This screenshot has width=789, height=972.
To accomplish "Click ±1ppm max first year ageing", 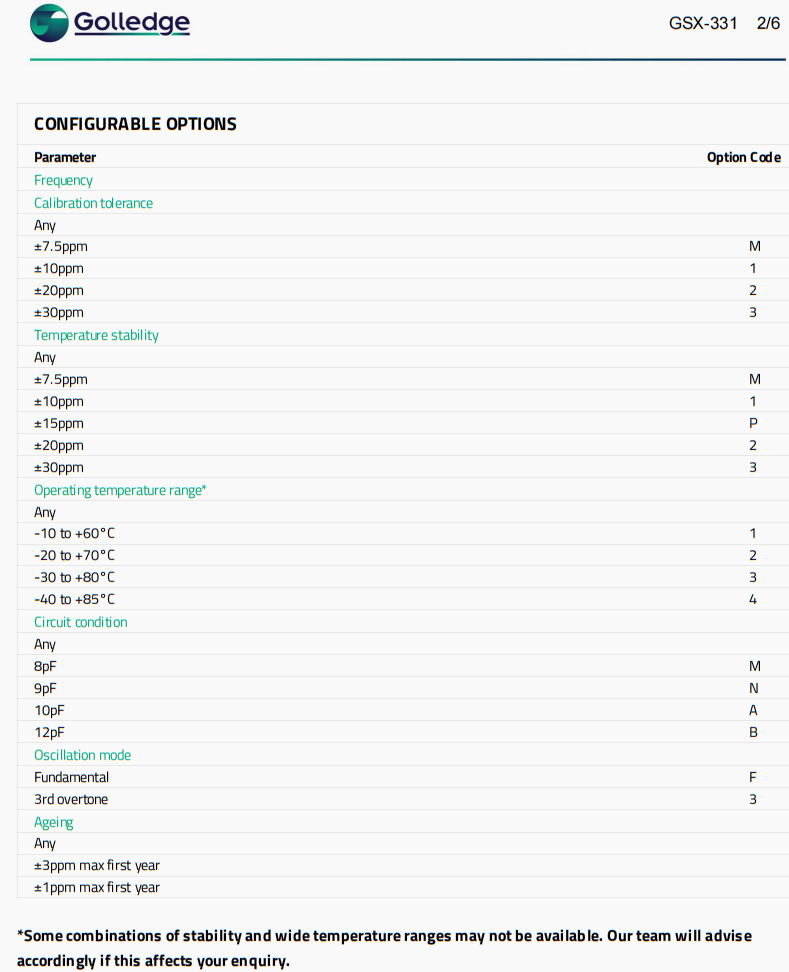I will click(97, 887).
